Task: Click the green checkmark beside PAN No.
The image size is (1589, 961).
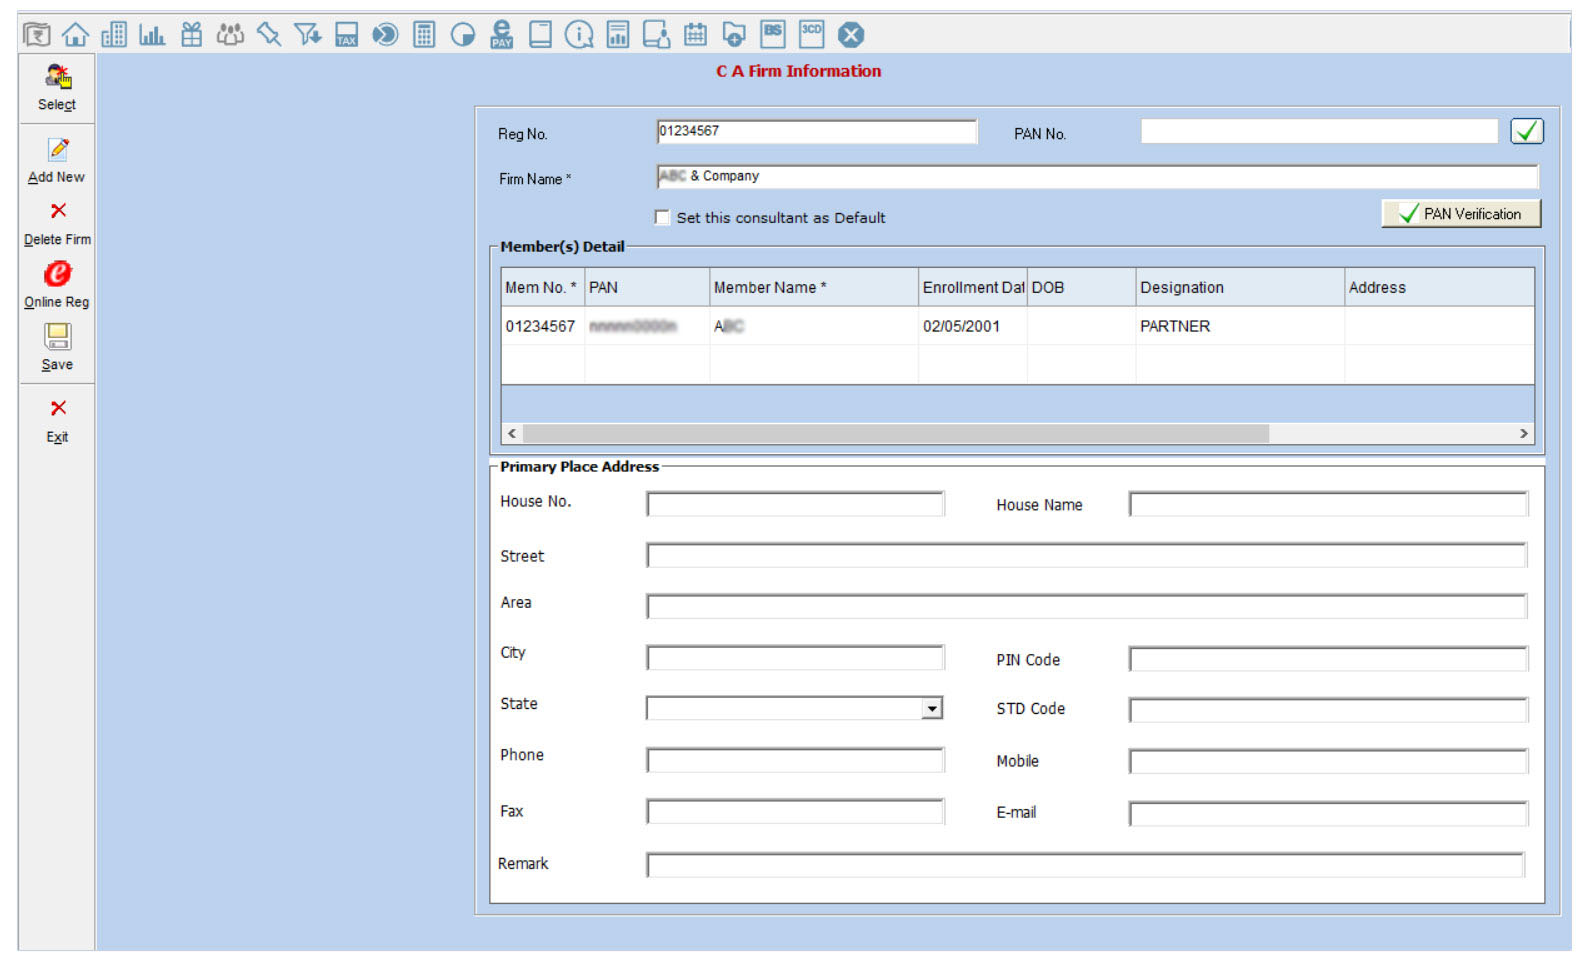Action: click(1526, 132)
